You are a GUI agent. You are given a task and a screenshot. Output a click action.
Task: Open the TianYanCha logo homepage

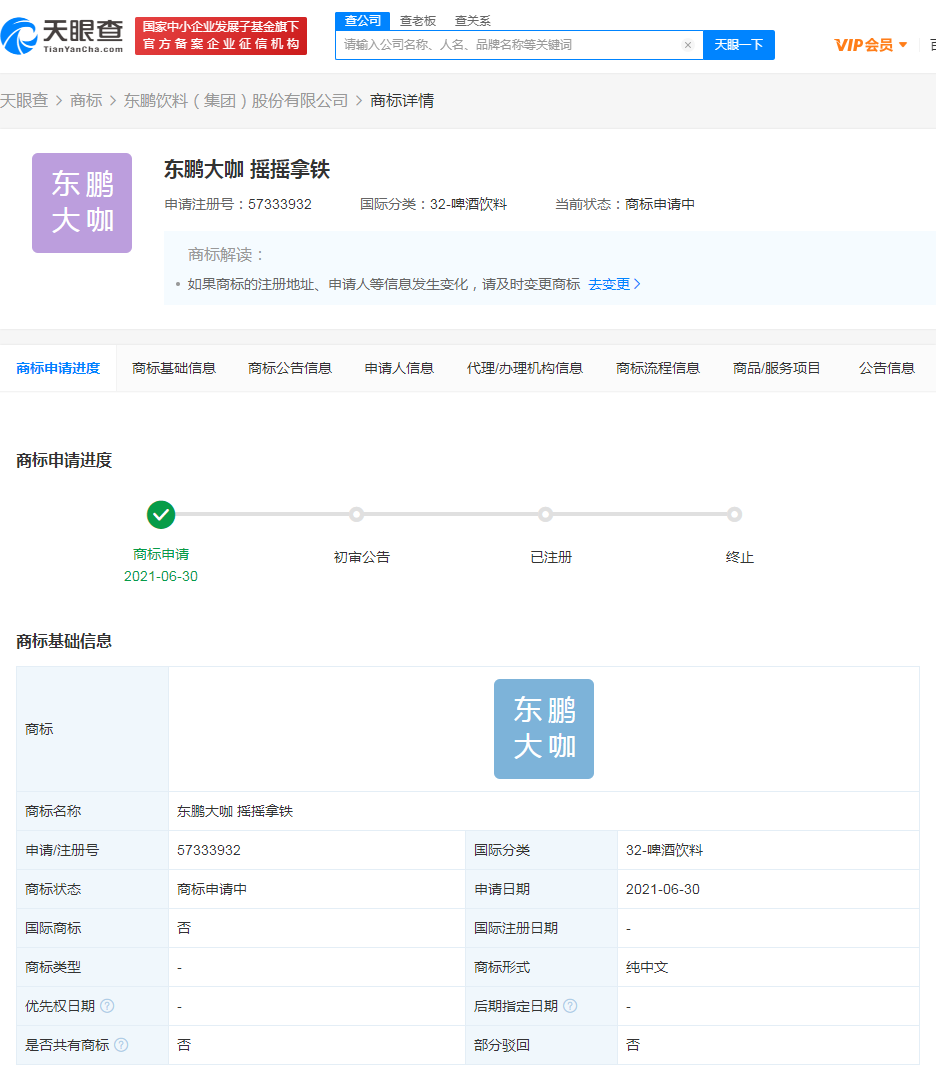tap(62, 36)
